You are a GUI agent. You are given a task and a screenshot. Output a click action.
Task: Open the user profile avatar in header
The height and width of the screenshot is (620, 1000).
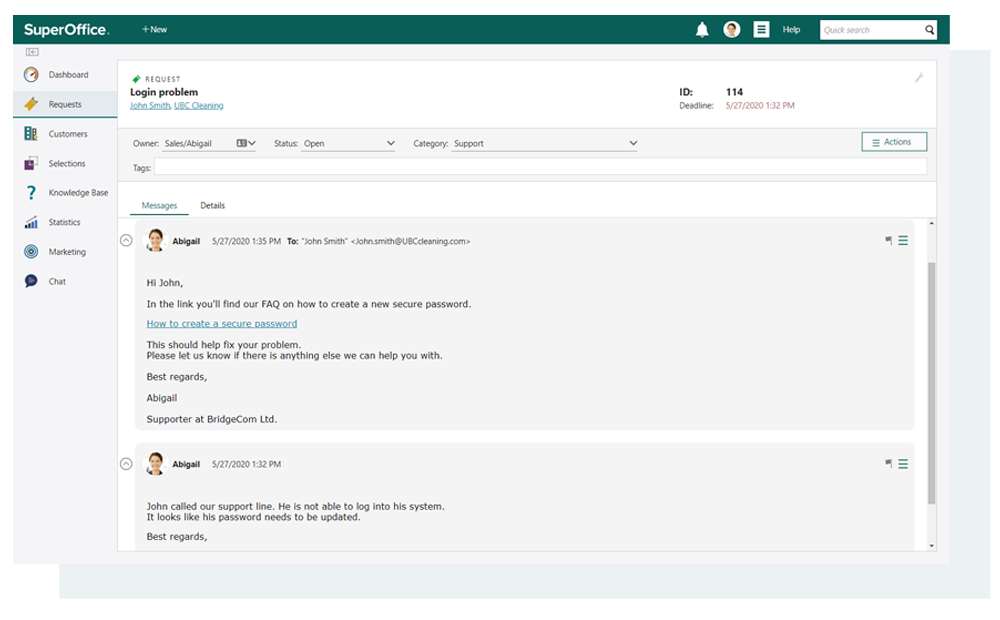pyautogui.click(x=732, y=29)
